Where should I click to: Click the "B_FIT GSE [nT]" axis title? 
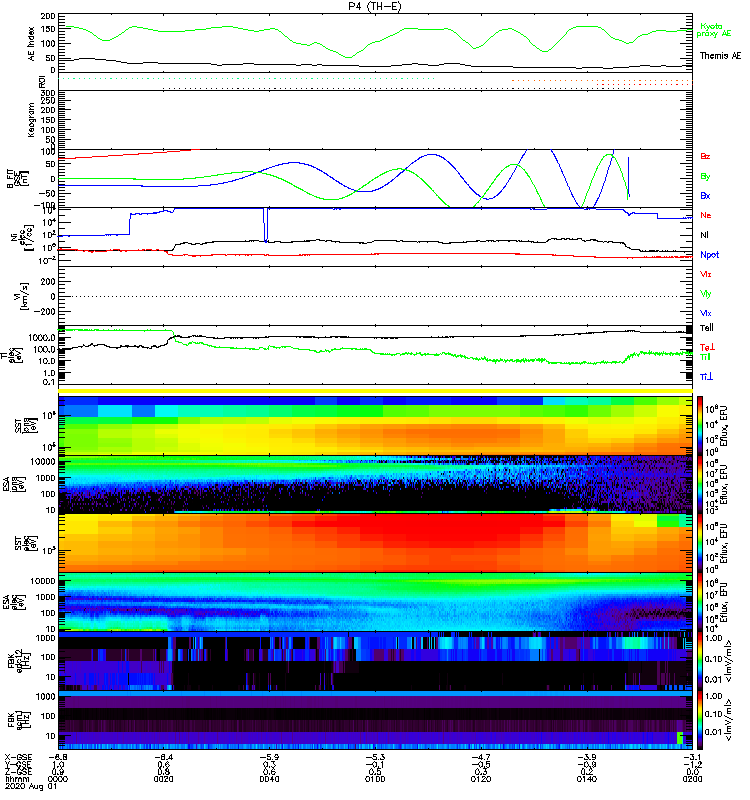pyautogui.click(x=17, y=179)
